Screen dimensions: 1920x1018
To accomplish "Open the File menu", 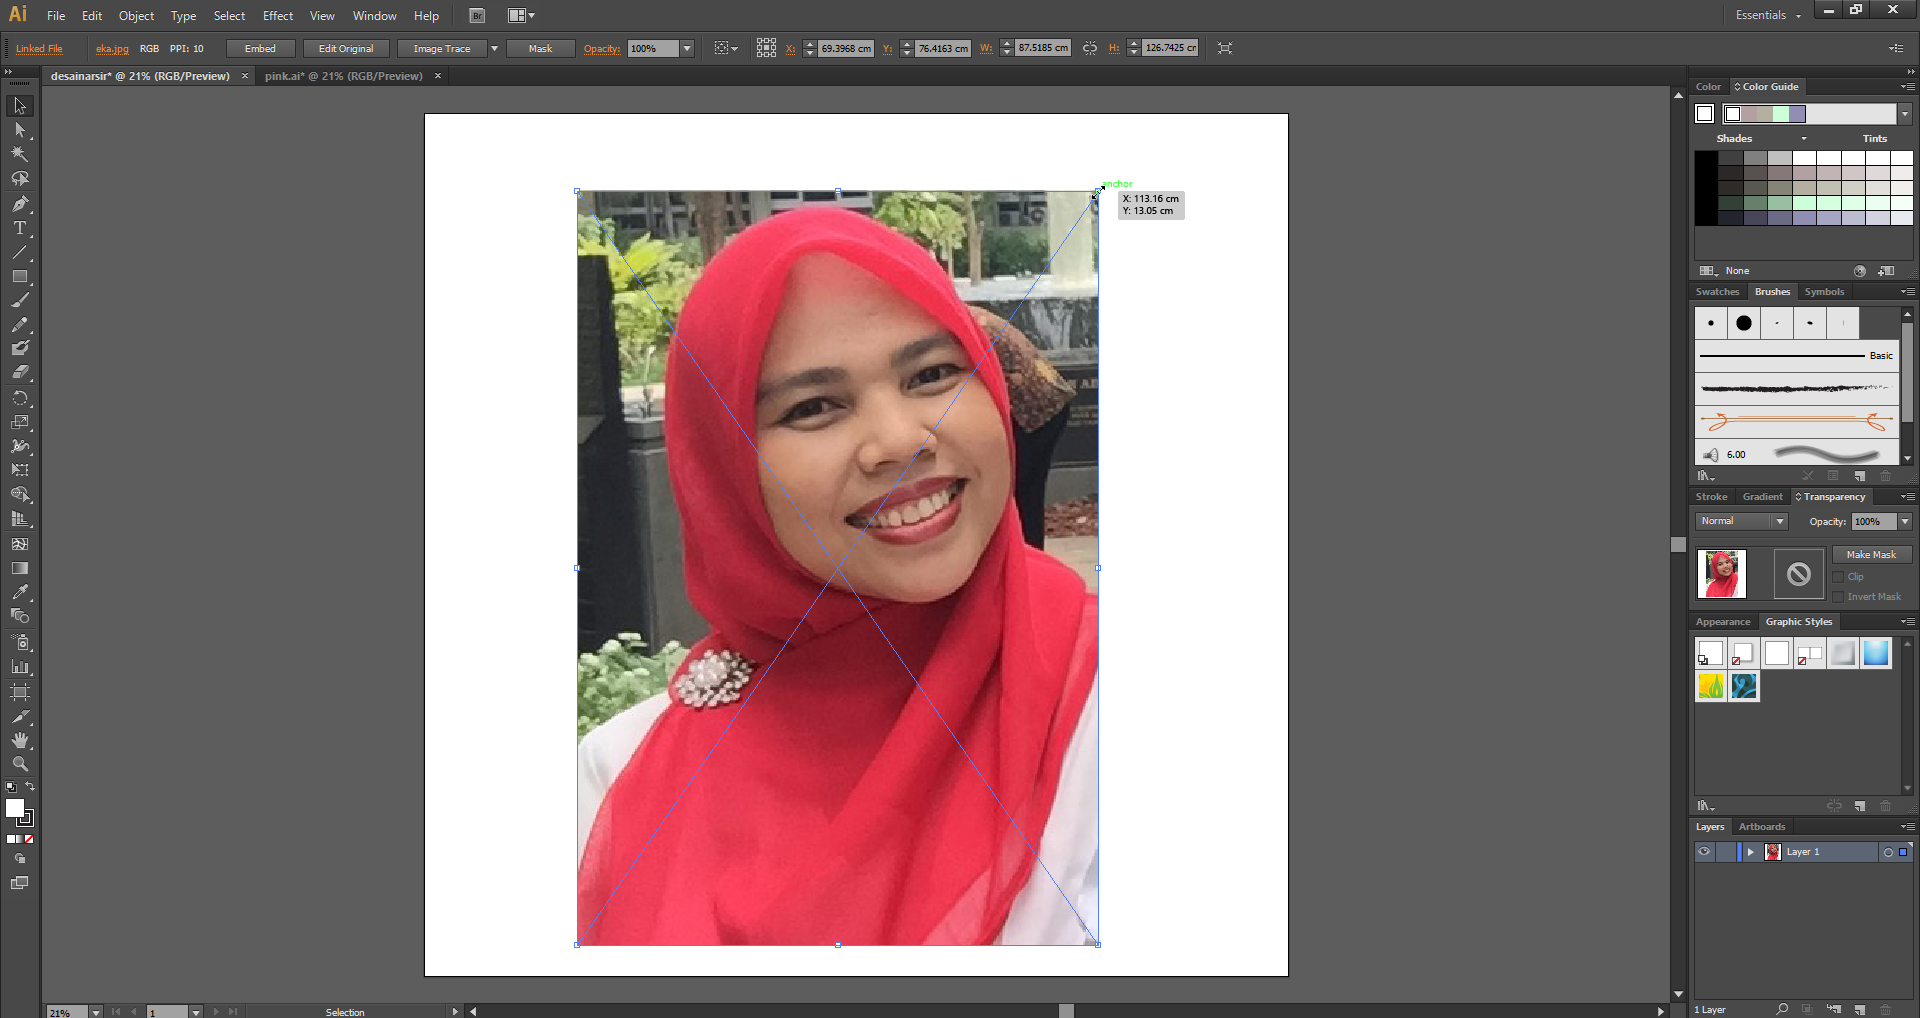I will pyautogui.click(x=56, y=16).
